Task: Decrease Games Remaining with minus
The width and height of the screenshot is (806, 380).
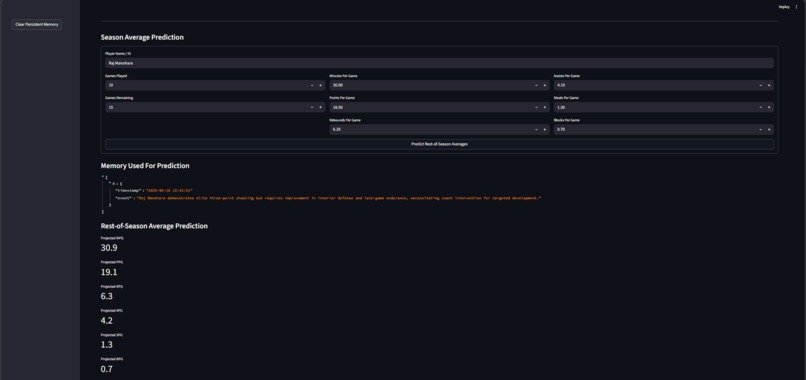Action: [x=312, y=107]
